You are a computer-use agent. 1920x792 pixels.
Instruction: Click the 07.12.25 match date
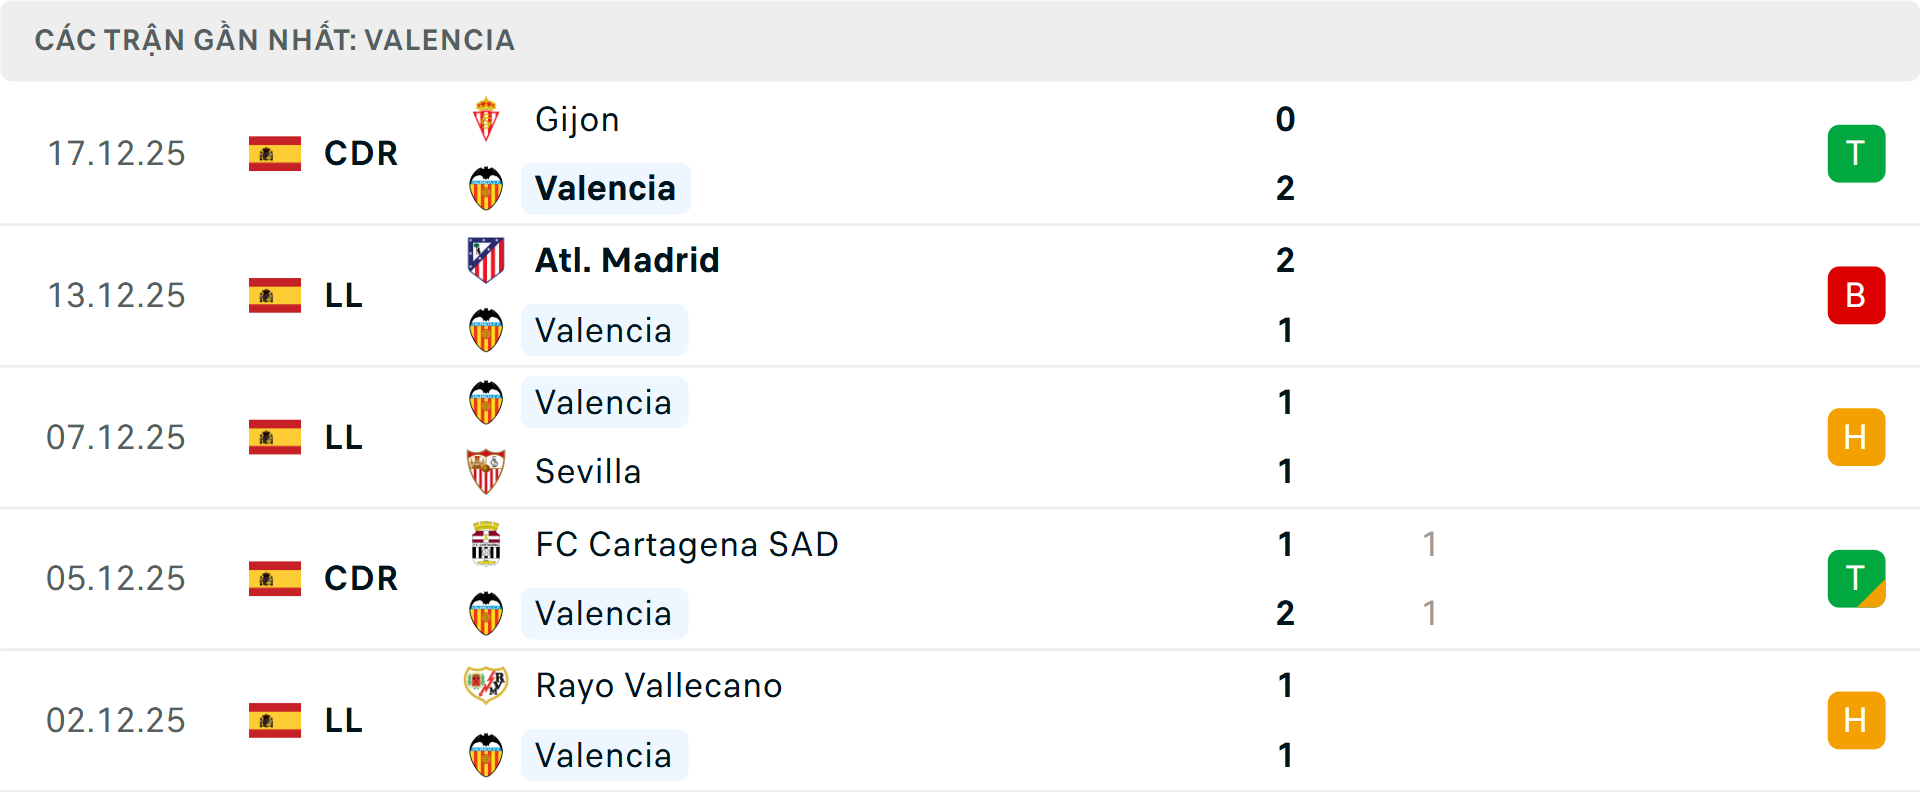click(x=116, y=437)
